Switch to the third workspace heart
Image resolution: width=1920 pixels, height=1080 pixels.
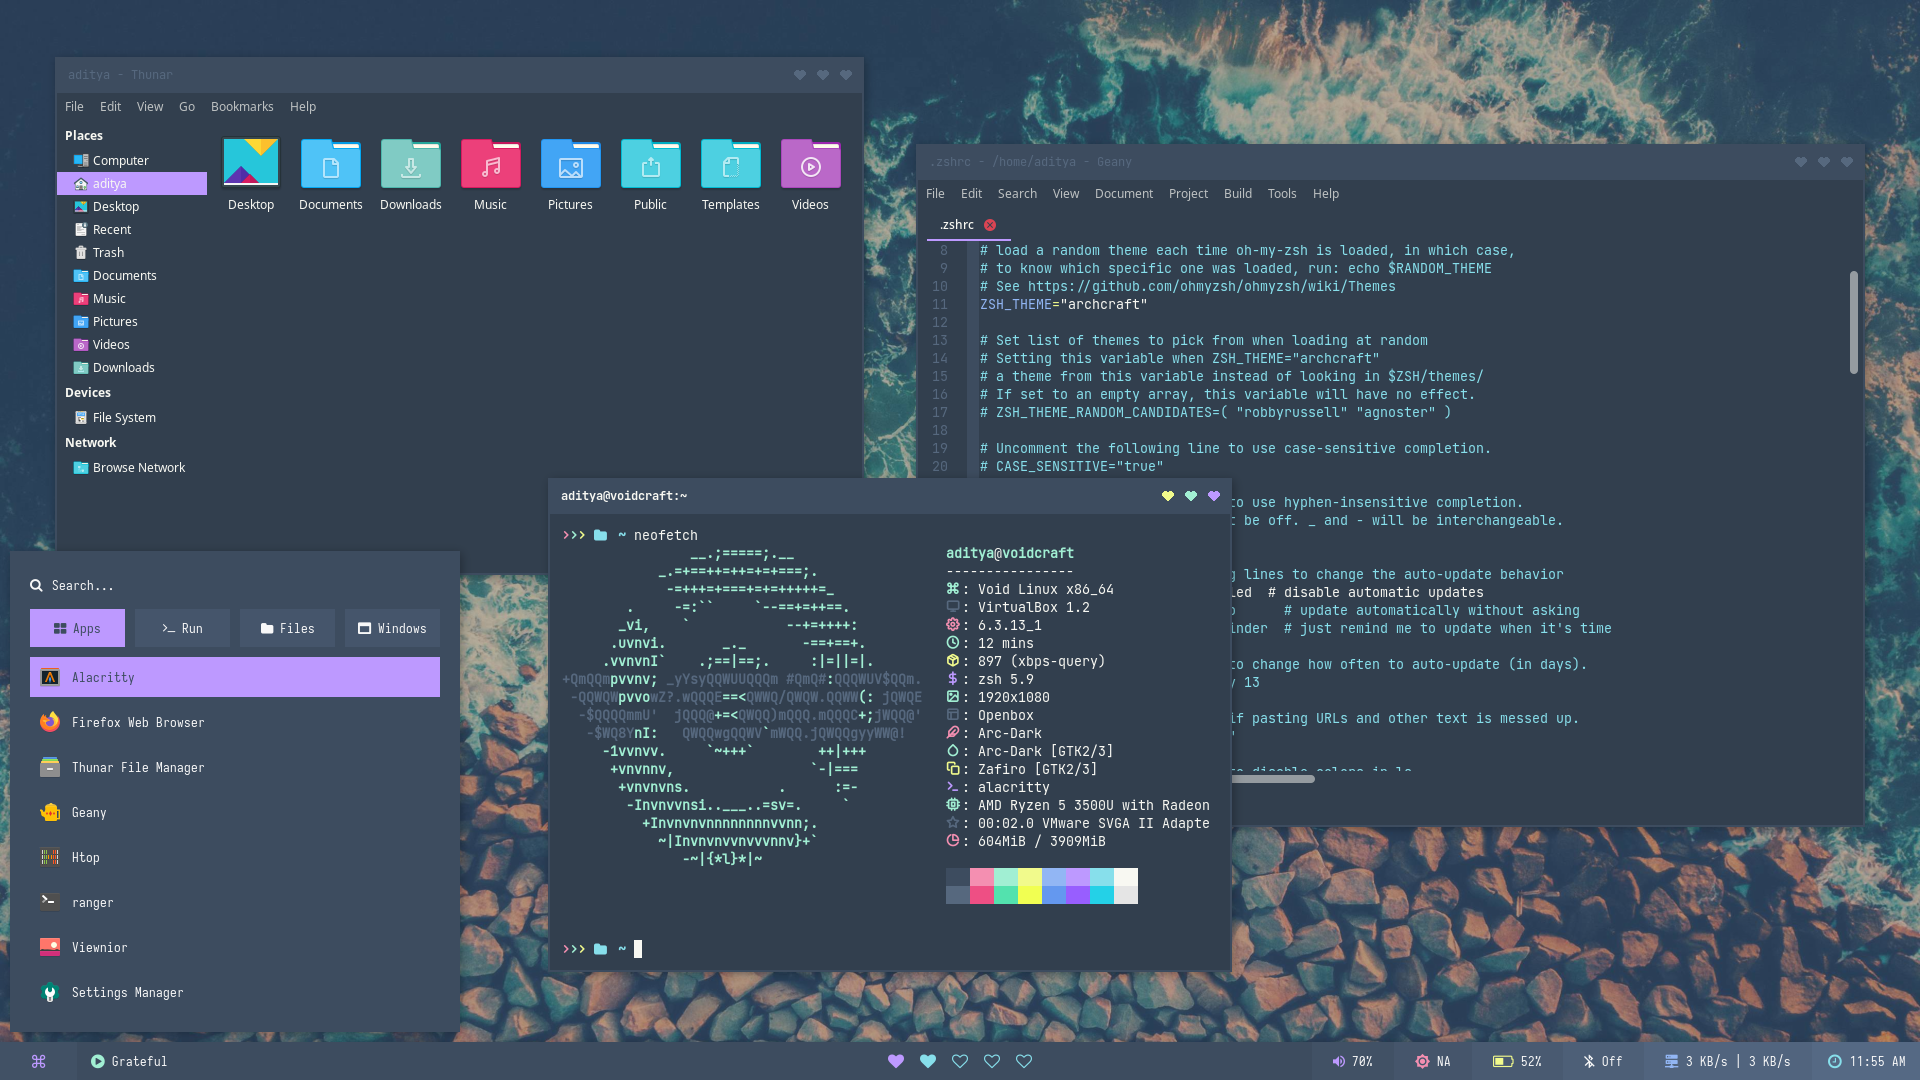click(x=960, y=1061)
